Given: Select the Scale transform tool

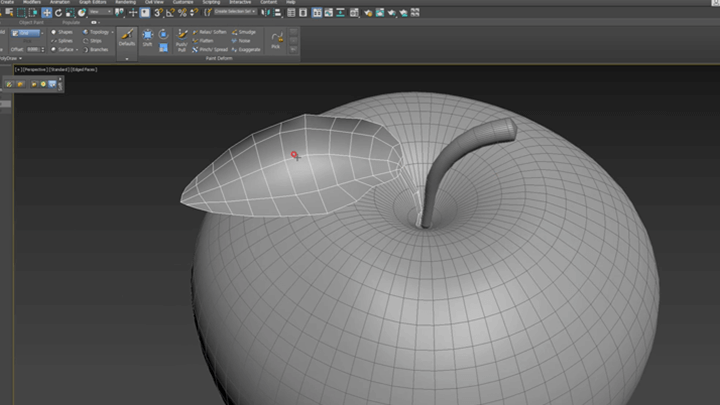Looking at the screenshot, I should pyautogui.click(x=70, y=13).
